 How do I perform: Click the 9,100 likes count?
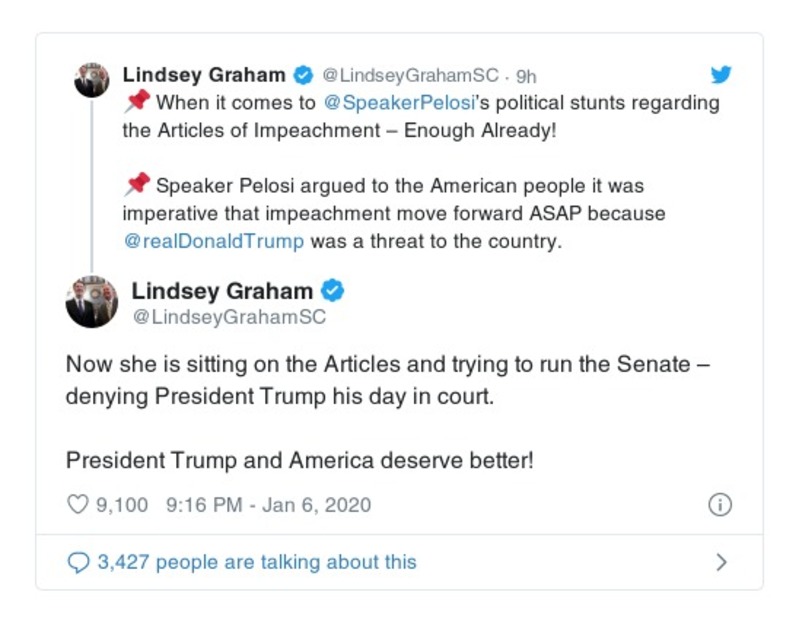pos(122,505)
